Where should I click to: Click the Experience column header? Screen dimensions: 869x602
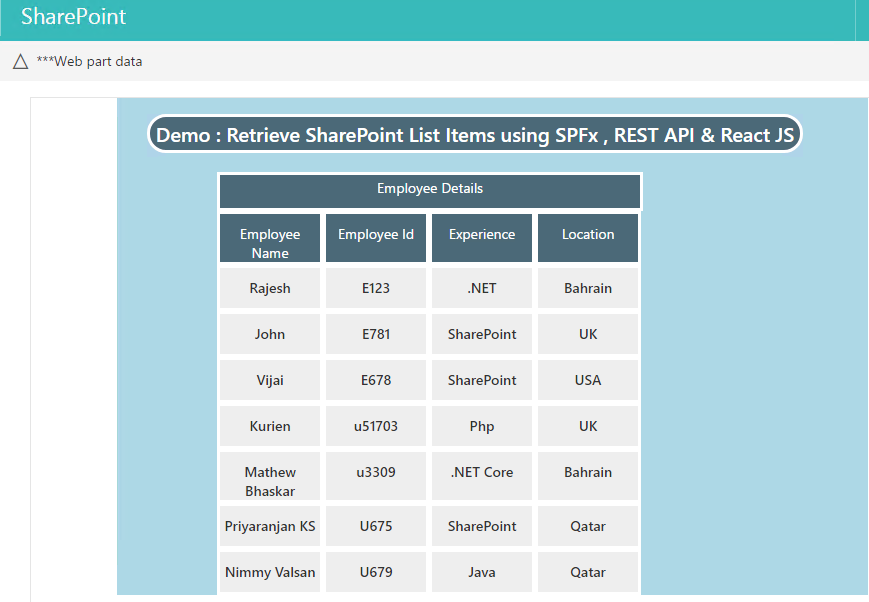(x=482, y=235)
